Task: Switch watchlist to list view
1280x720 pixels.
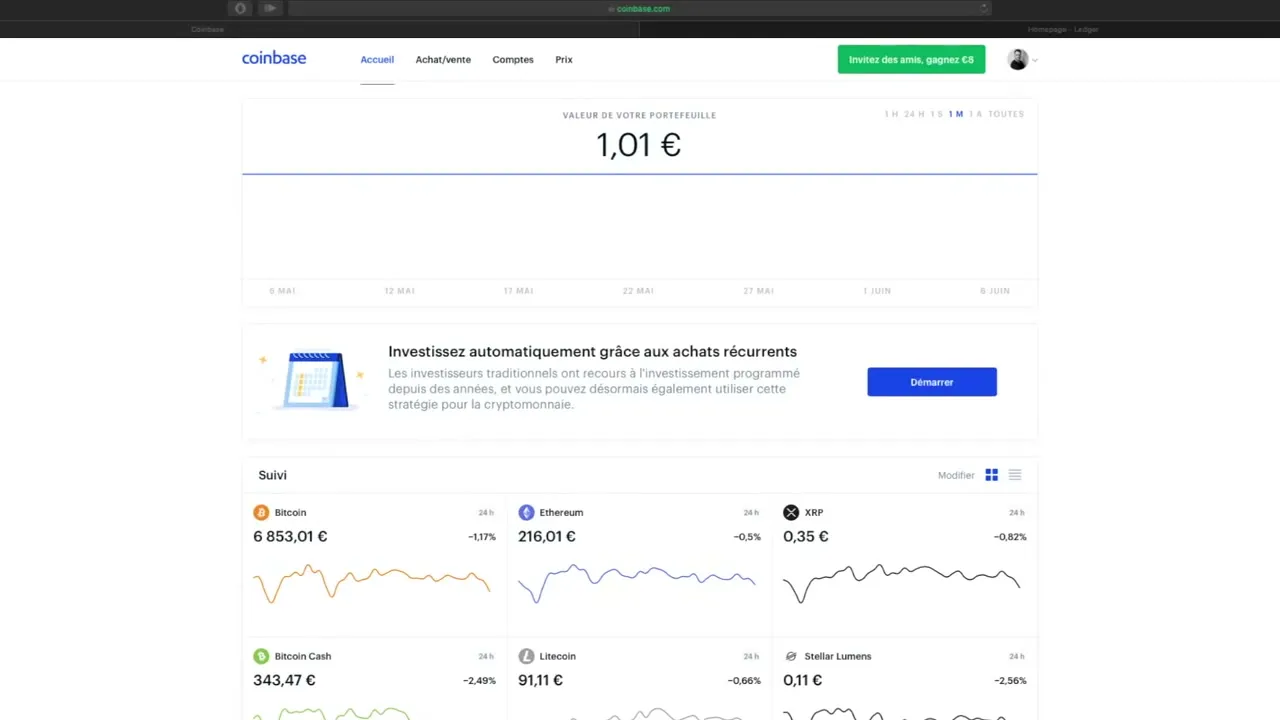Action: click(1015, 475)
